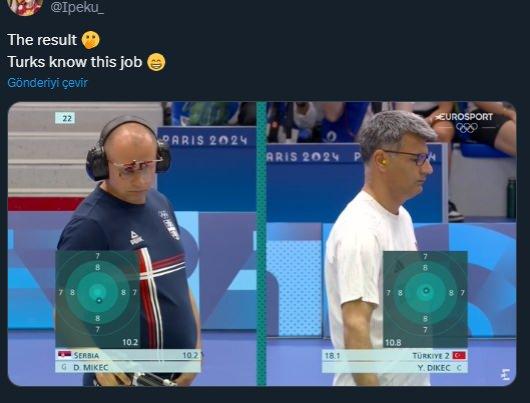Image resolution: width=530 pixels, height=403 pixels.
Task: Click the D. MIKEC name bar
Action: point(128,367)
